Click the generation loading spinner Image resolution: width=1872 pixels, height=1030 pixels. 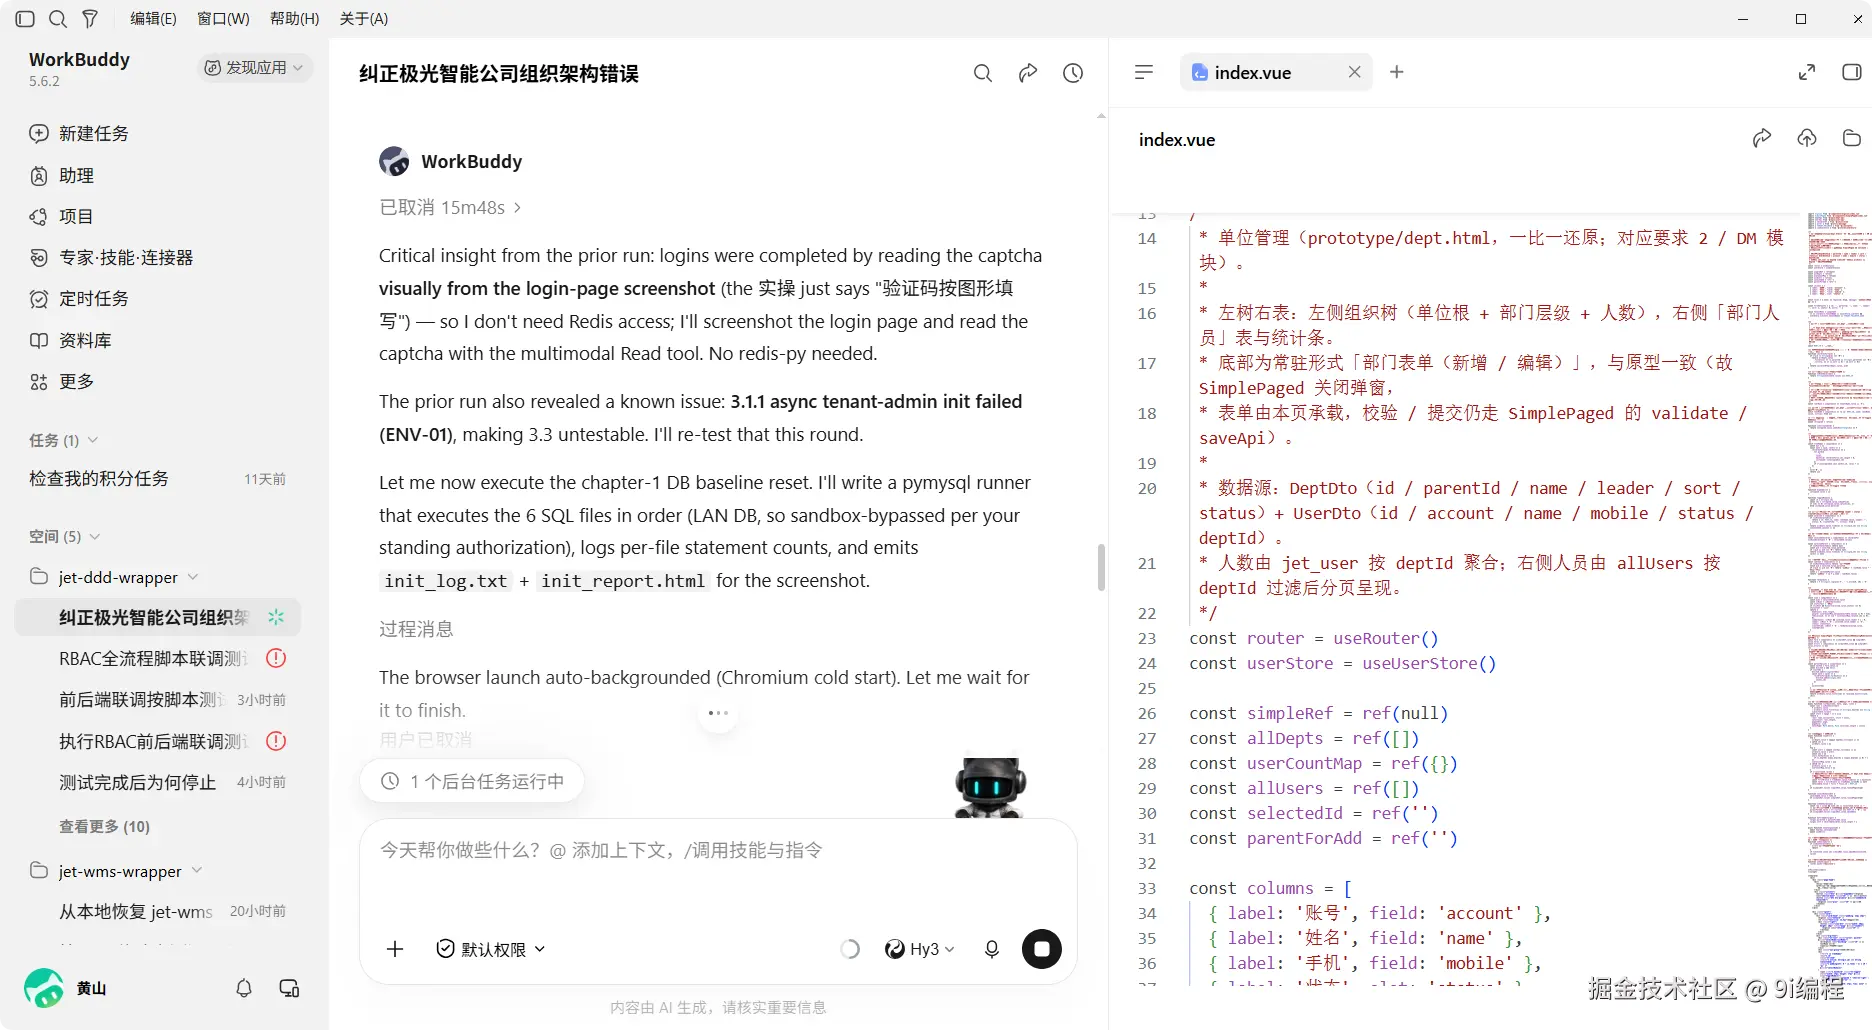[x=850, y=949]
